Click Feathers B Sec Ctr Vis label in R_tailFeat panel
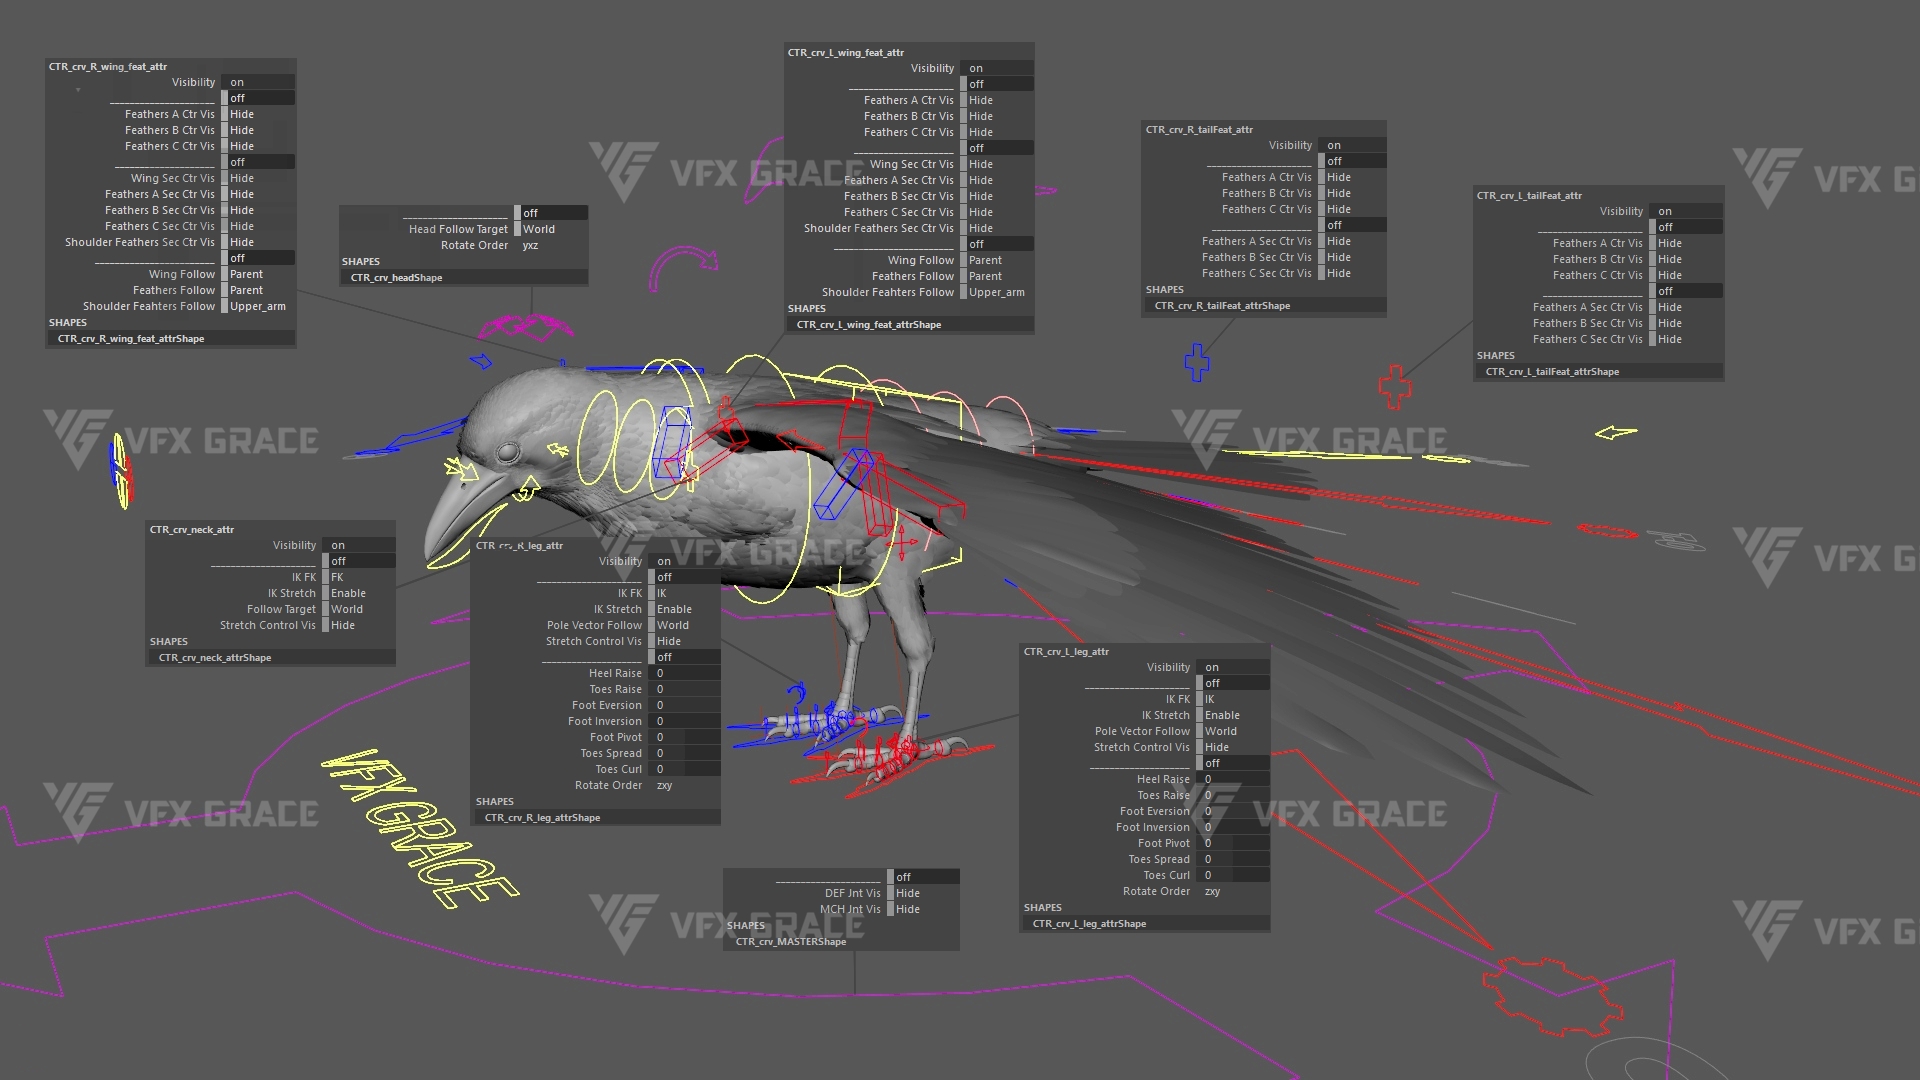The width and height of the screenshot is (1920, 1080). click(x=1256, y=257)
